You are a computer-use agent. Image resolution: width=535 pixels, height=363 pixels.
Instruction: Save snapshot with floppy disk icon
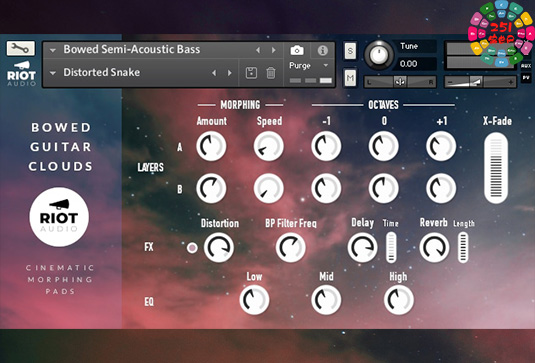[251, 73]
